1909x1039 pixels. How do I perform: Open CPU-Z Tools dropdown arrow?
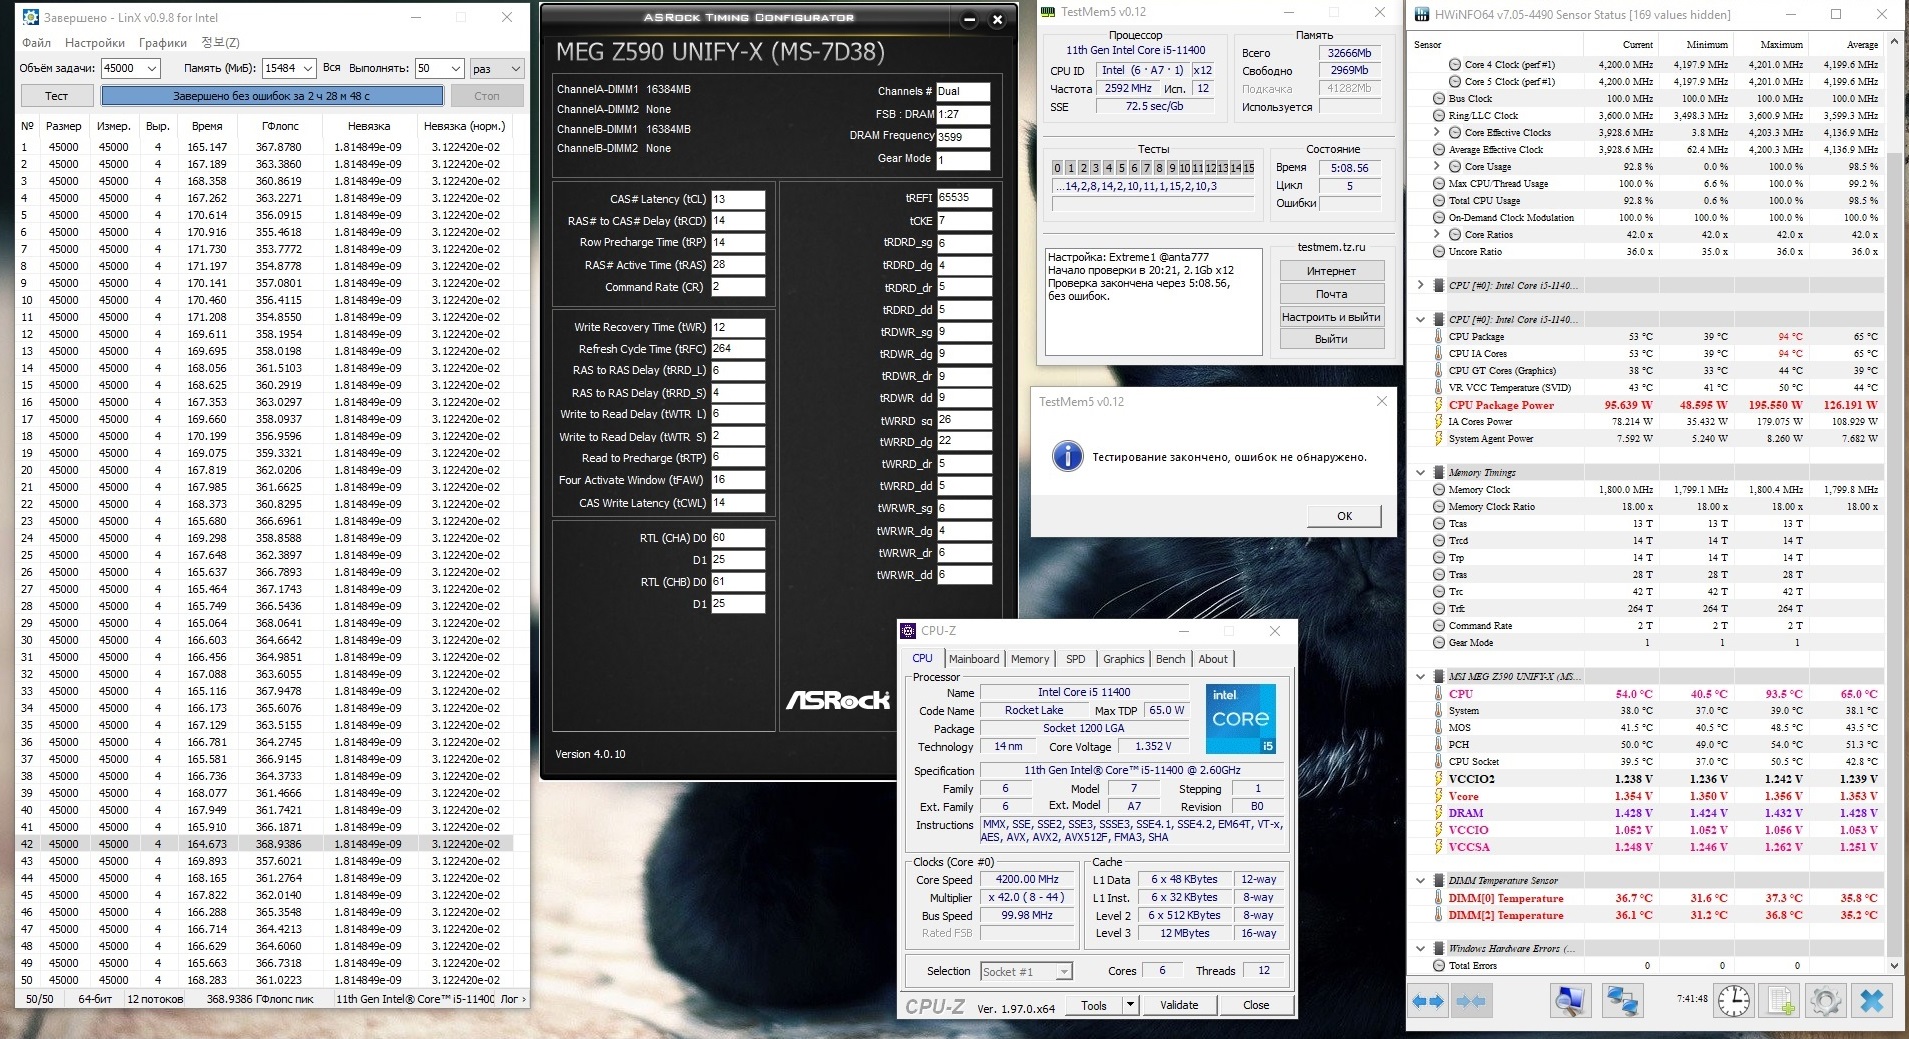point(1130,1005)
